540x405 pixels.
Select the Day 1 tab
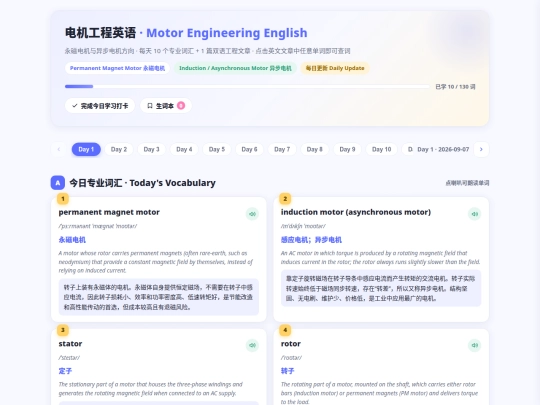(x=86, y=149)
